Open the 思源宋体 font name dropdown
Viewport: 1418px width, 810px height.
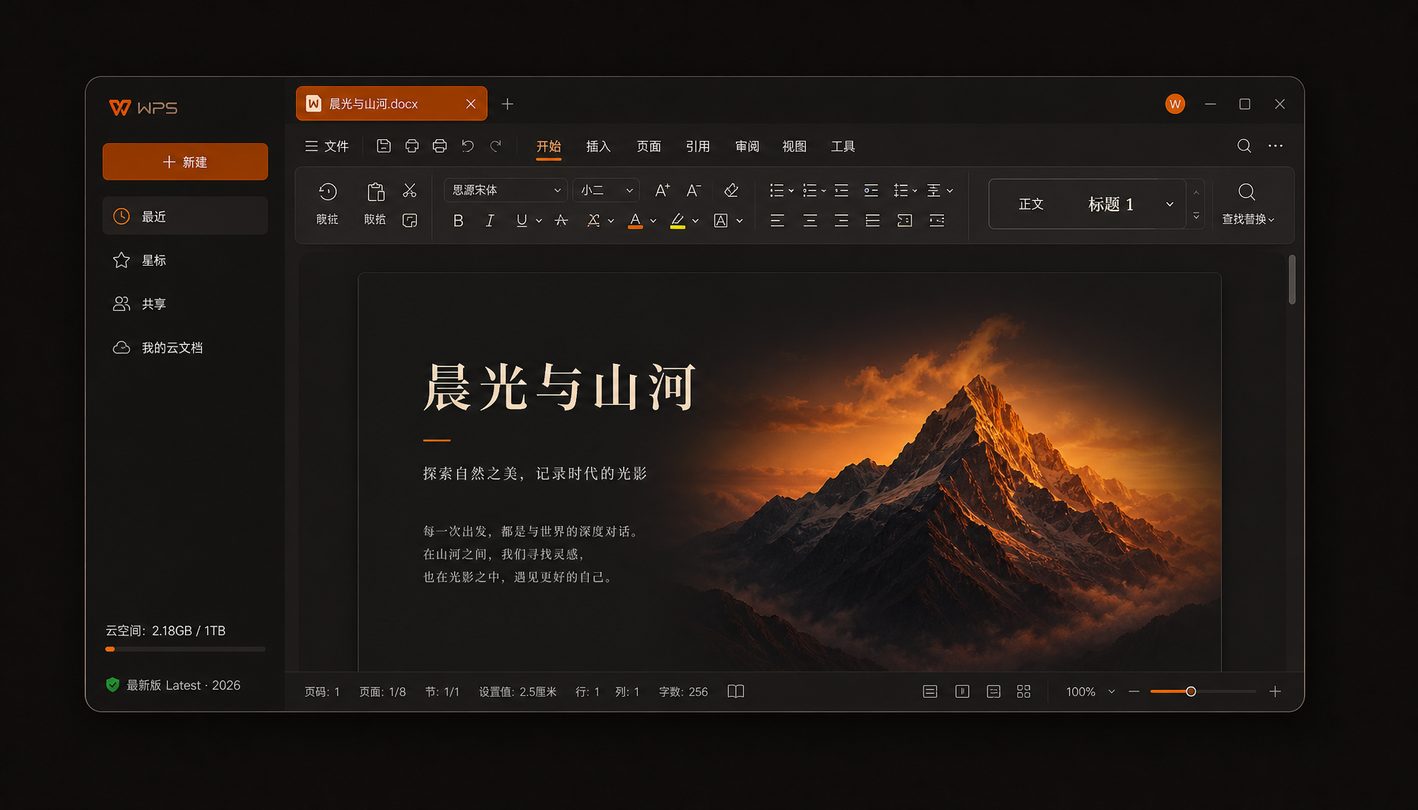click(x=506, y=190)
